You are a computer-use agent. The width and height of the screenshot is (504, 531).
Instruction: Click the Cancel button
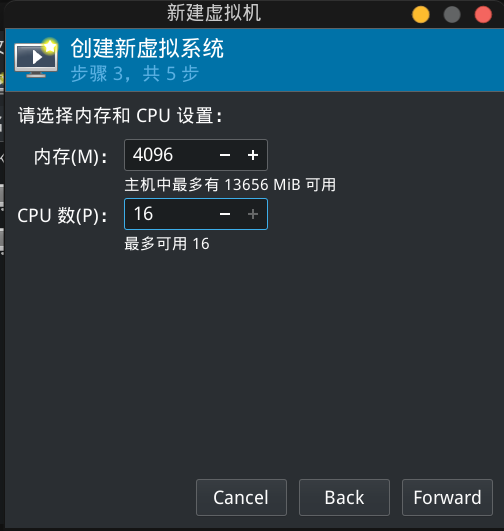click(241, 497)
